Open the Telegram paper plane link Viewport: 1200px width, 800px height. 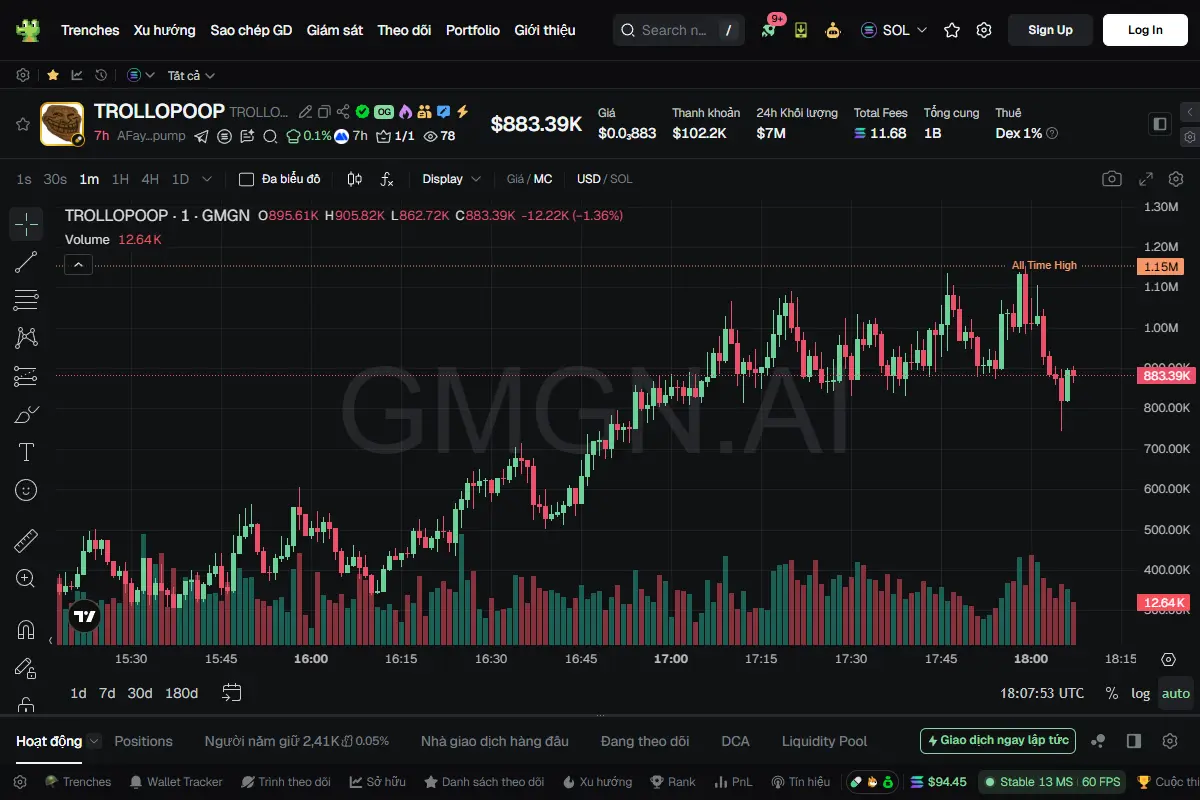tap(202, 136)
